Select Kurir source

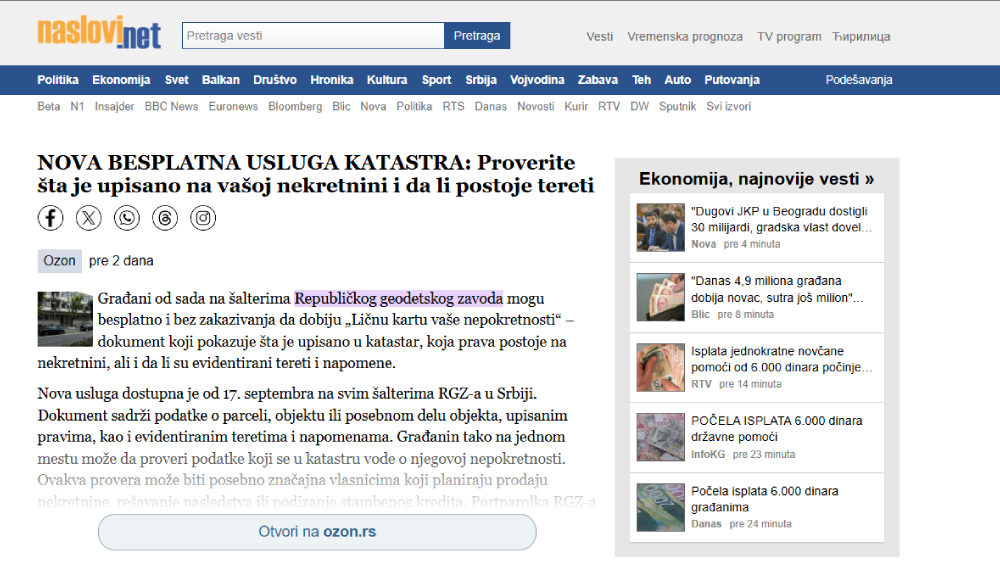[576, 106]
